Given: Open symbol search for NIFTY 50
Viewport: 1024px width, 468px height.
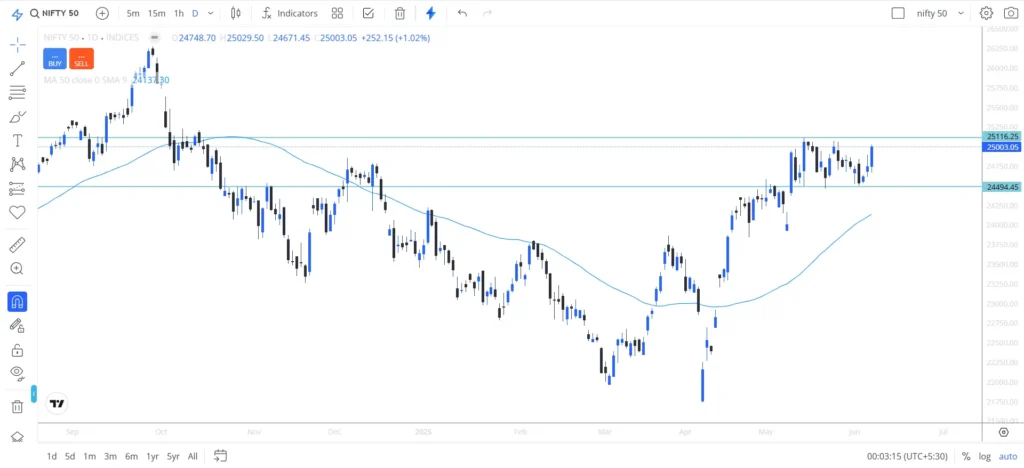Looking at the screenshot, I should [x=54, y=13].
